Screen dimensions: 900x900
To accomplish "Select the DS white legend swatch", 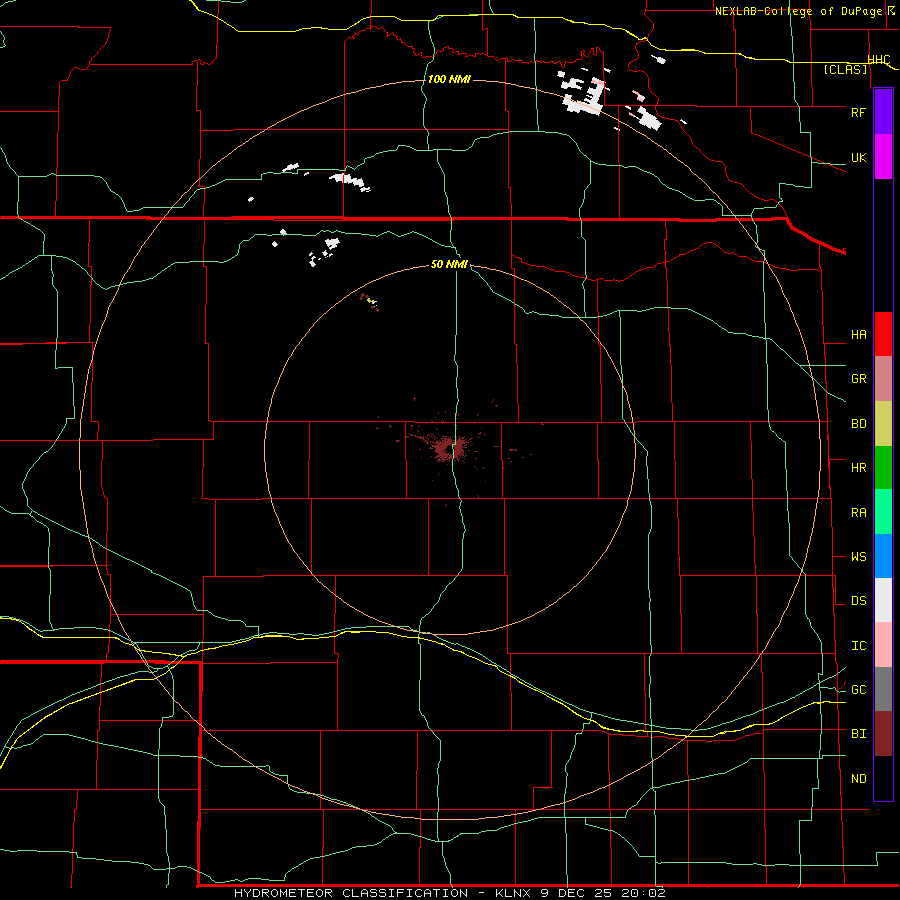I will tap(883, 600).
